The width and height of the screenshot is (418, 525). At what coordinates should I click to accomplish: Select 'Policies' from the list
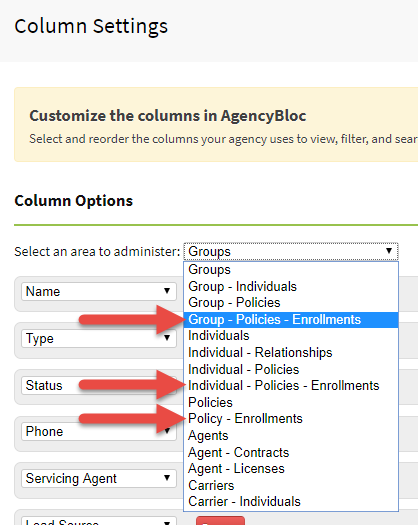point(291,402)
